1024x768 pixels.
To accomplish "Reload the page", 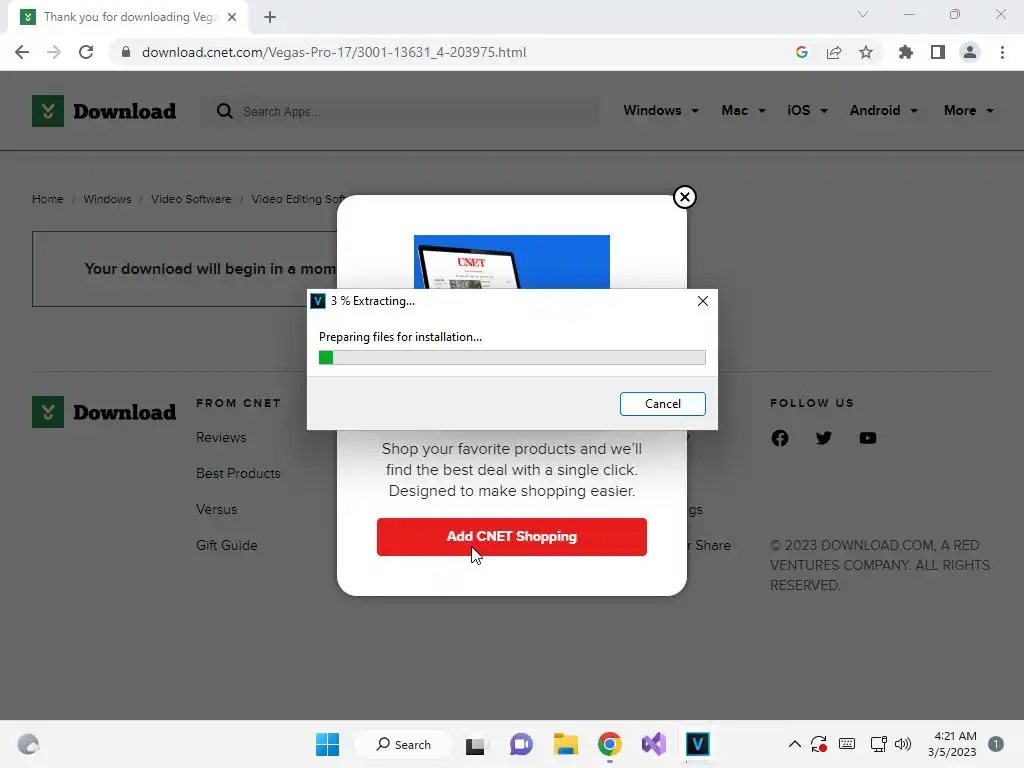I will point(86,52).
